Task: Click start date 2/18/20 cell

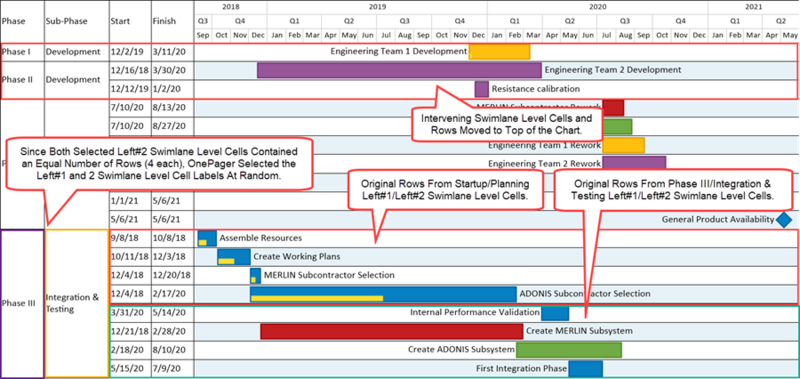Action: 130,349
